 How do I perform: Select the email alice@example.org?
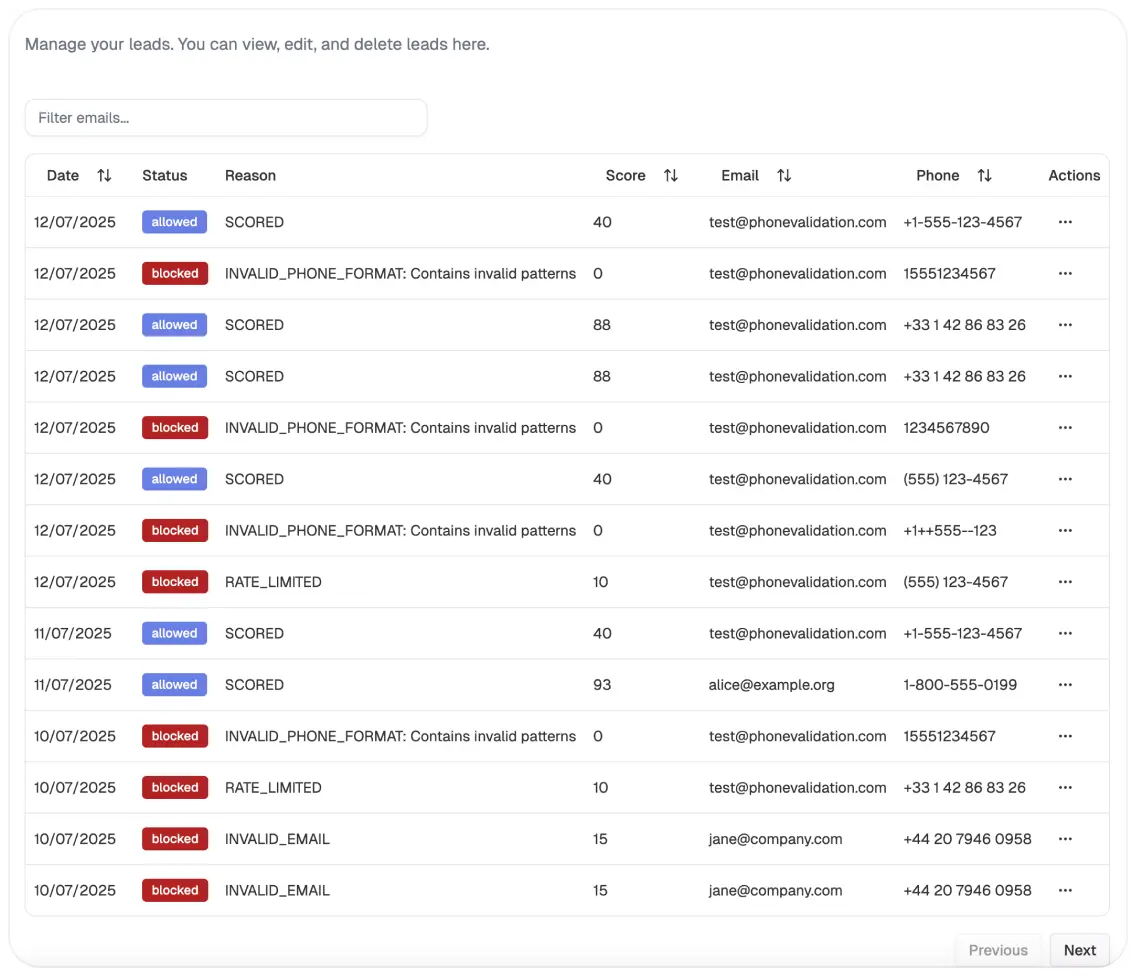click(x=772, y=685)
